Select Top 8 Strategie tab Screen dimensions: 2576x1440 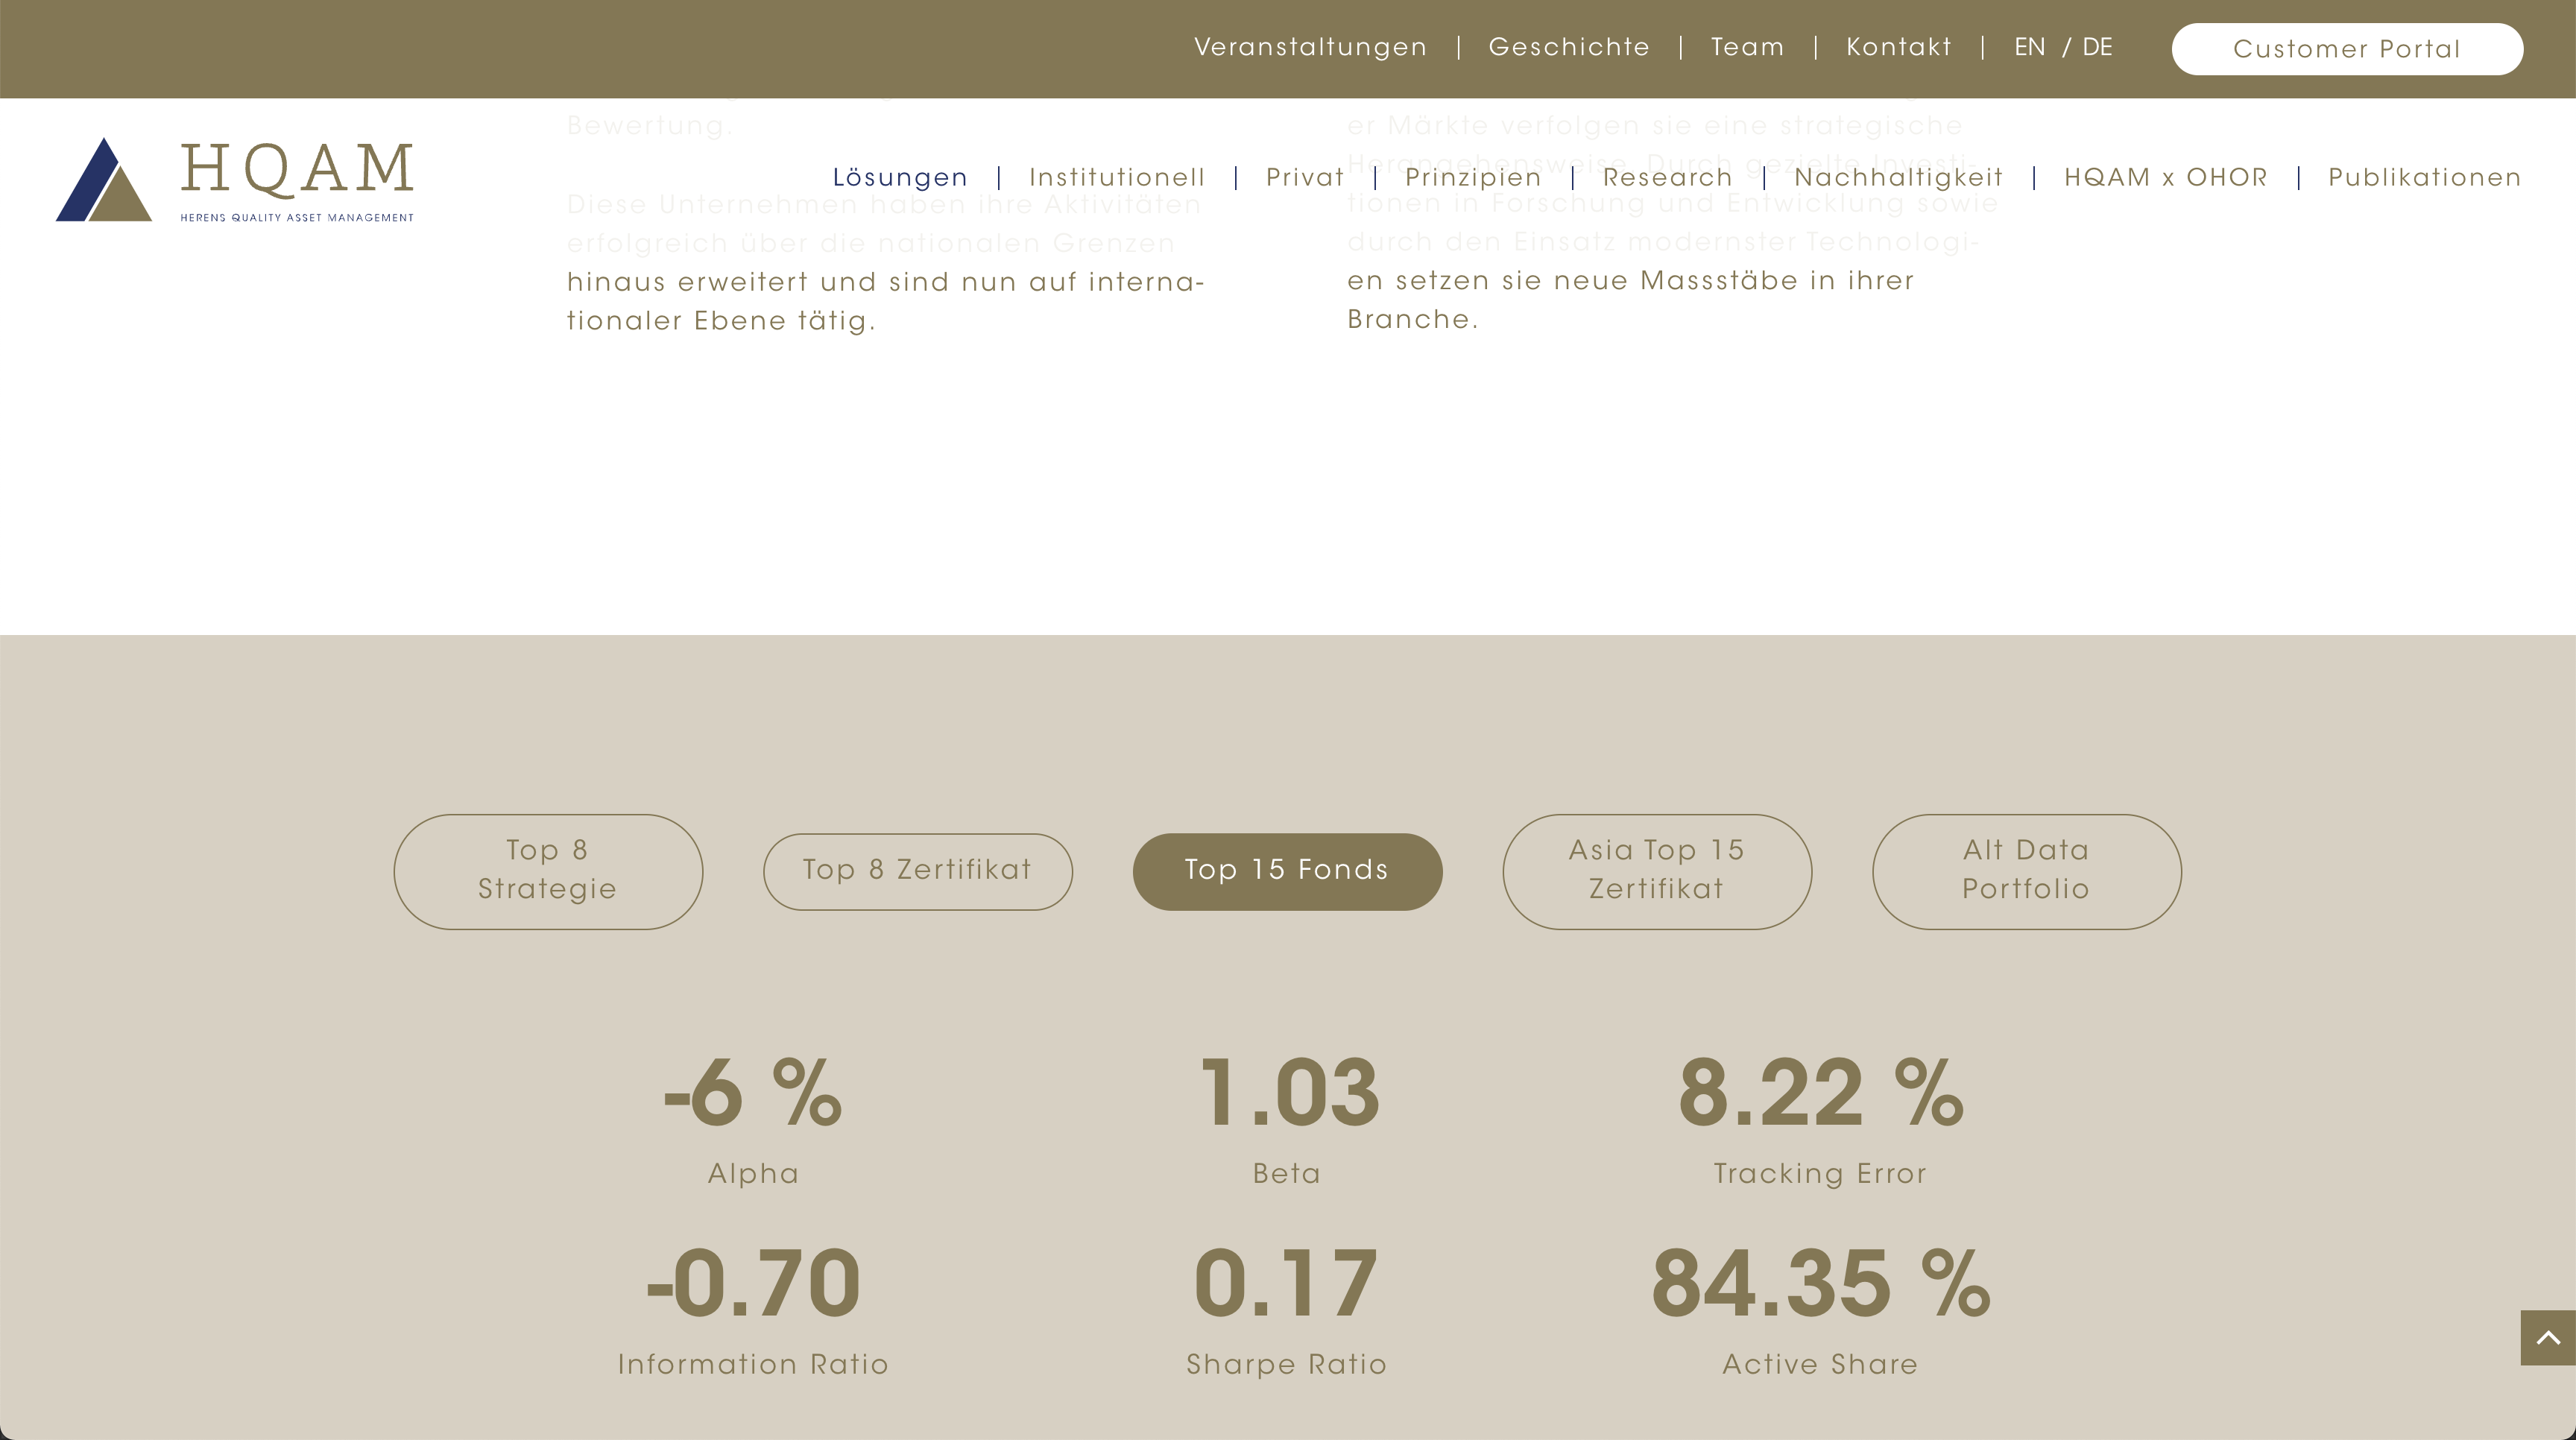(x=548, y=870)
